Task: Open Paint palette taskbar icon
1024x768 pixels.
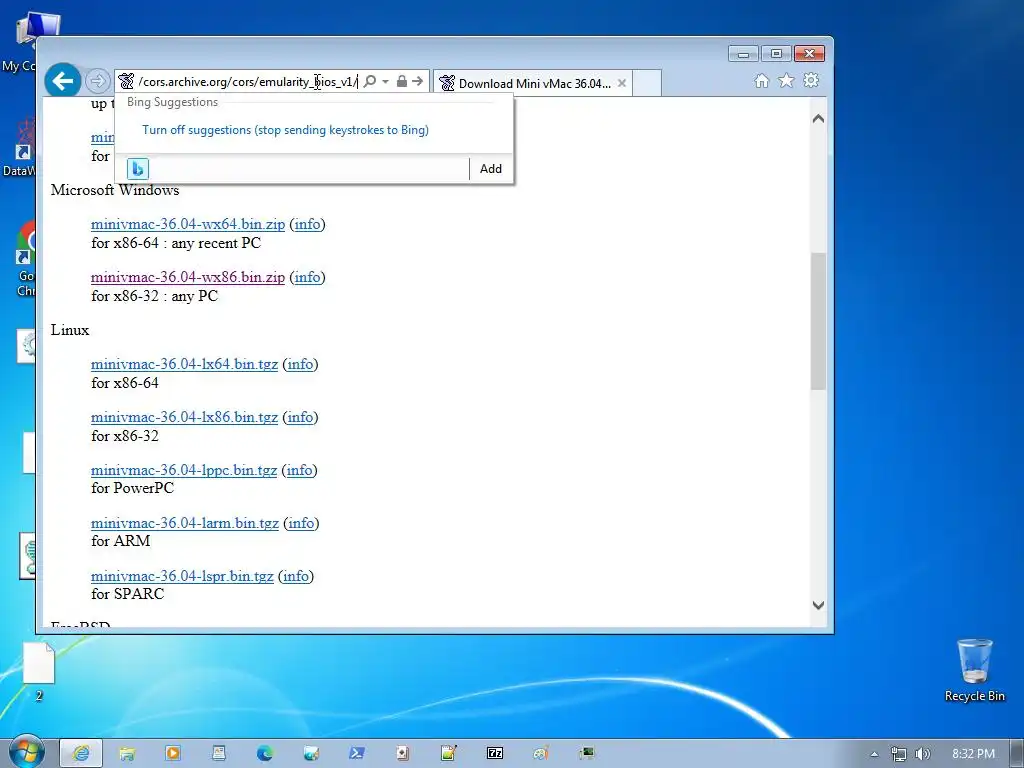Action: click(541, 753)
